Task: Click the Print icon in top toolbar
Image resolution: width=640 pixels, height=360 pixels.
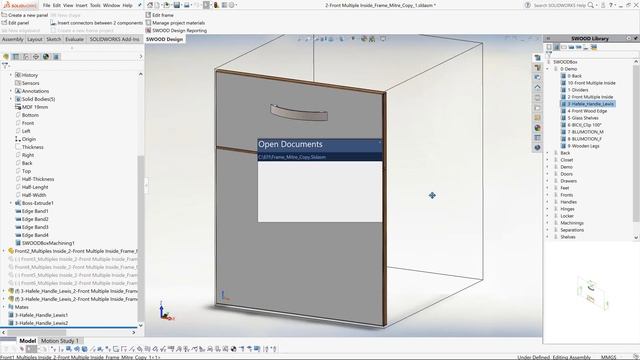Action: pyautogui.click(x=187, y=5)
